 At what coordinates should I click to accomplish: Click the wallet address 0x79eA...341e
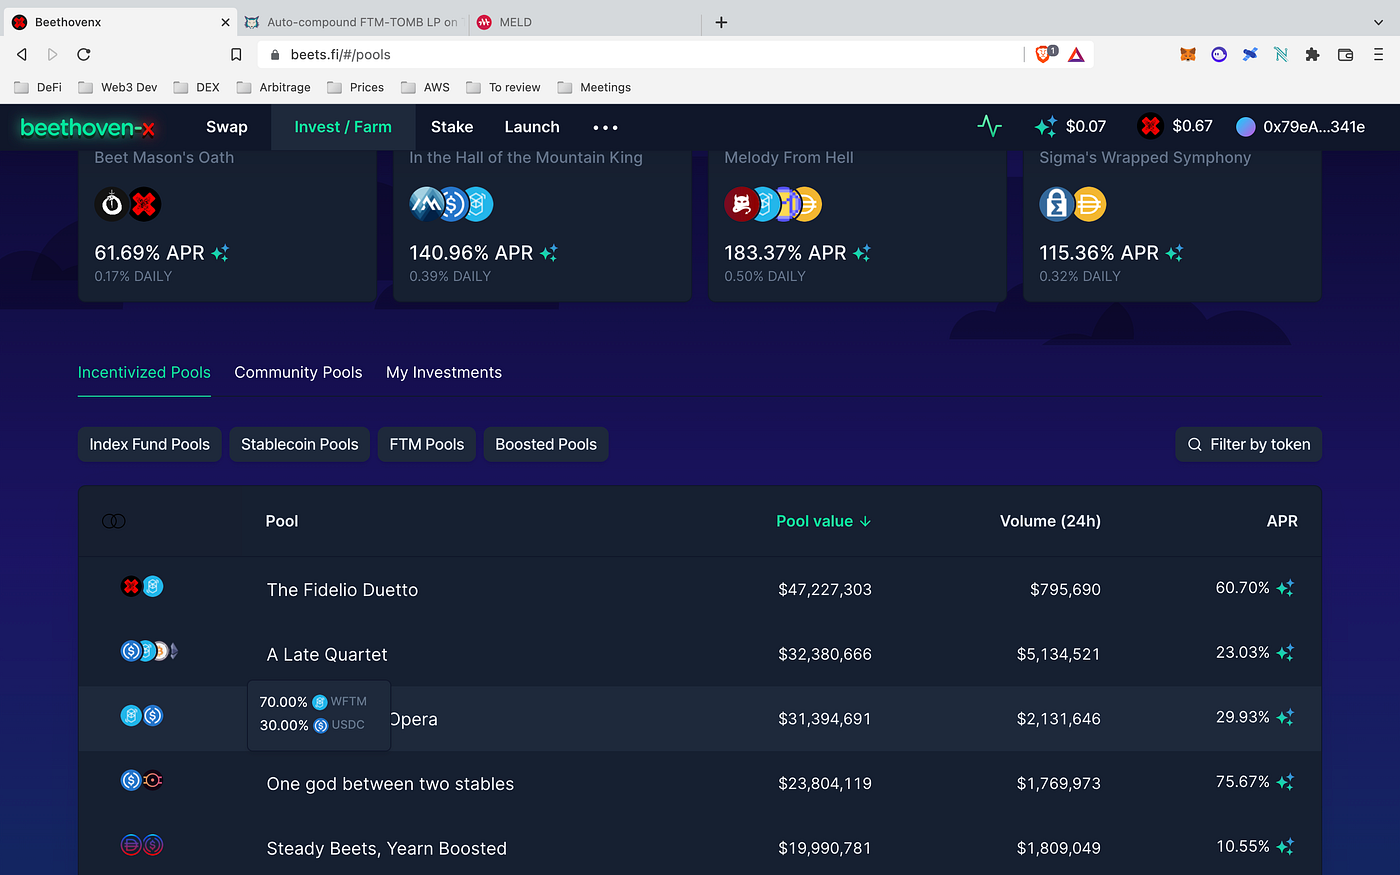pos(1314,127)
